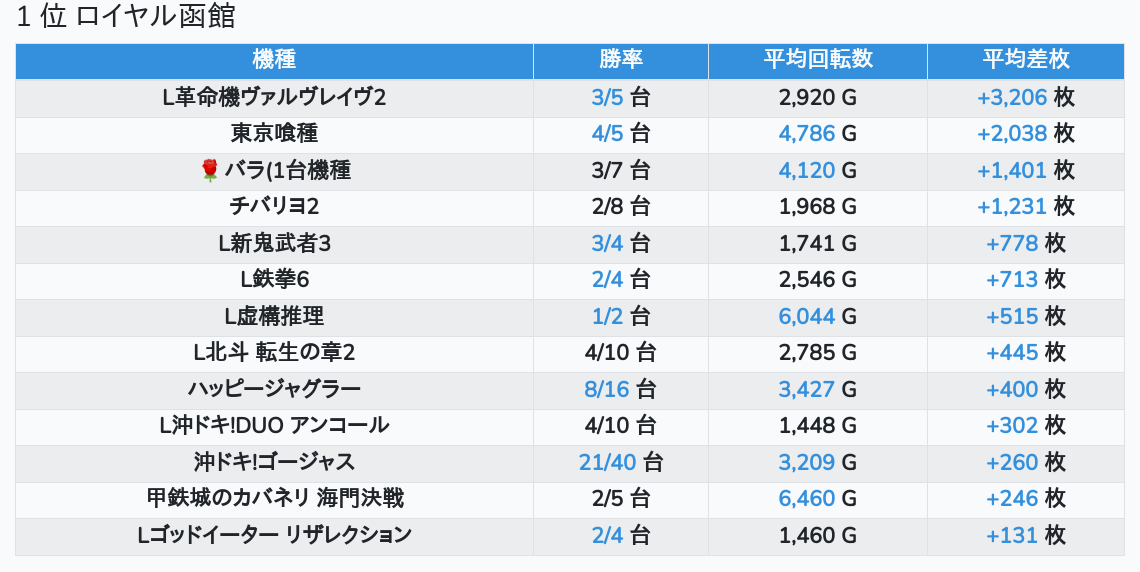Open the 沖ドキ!ゴージャス machine entry
This screenshot has width=1140, height=572.
[274, 462]
